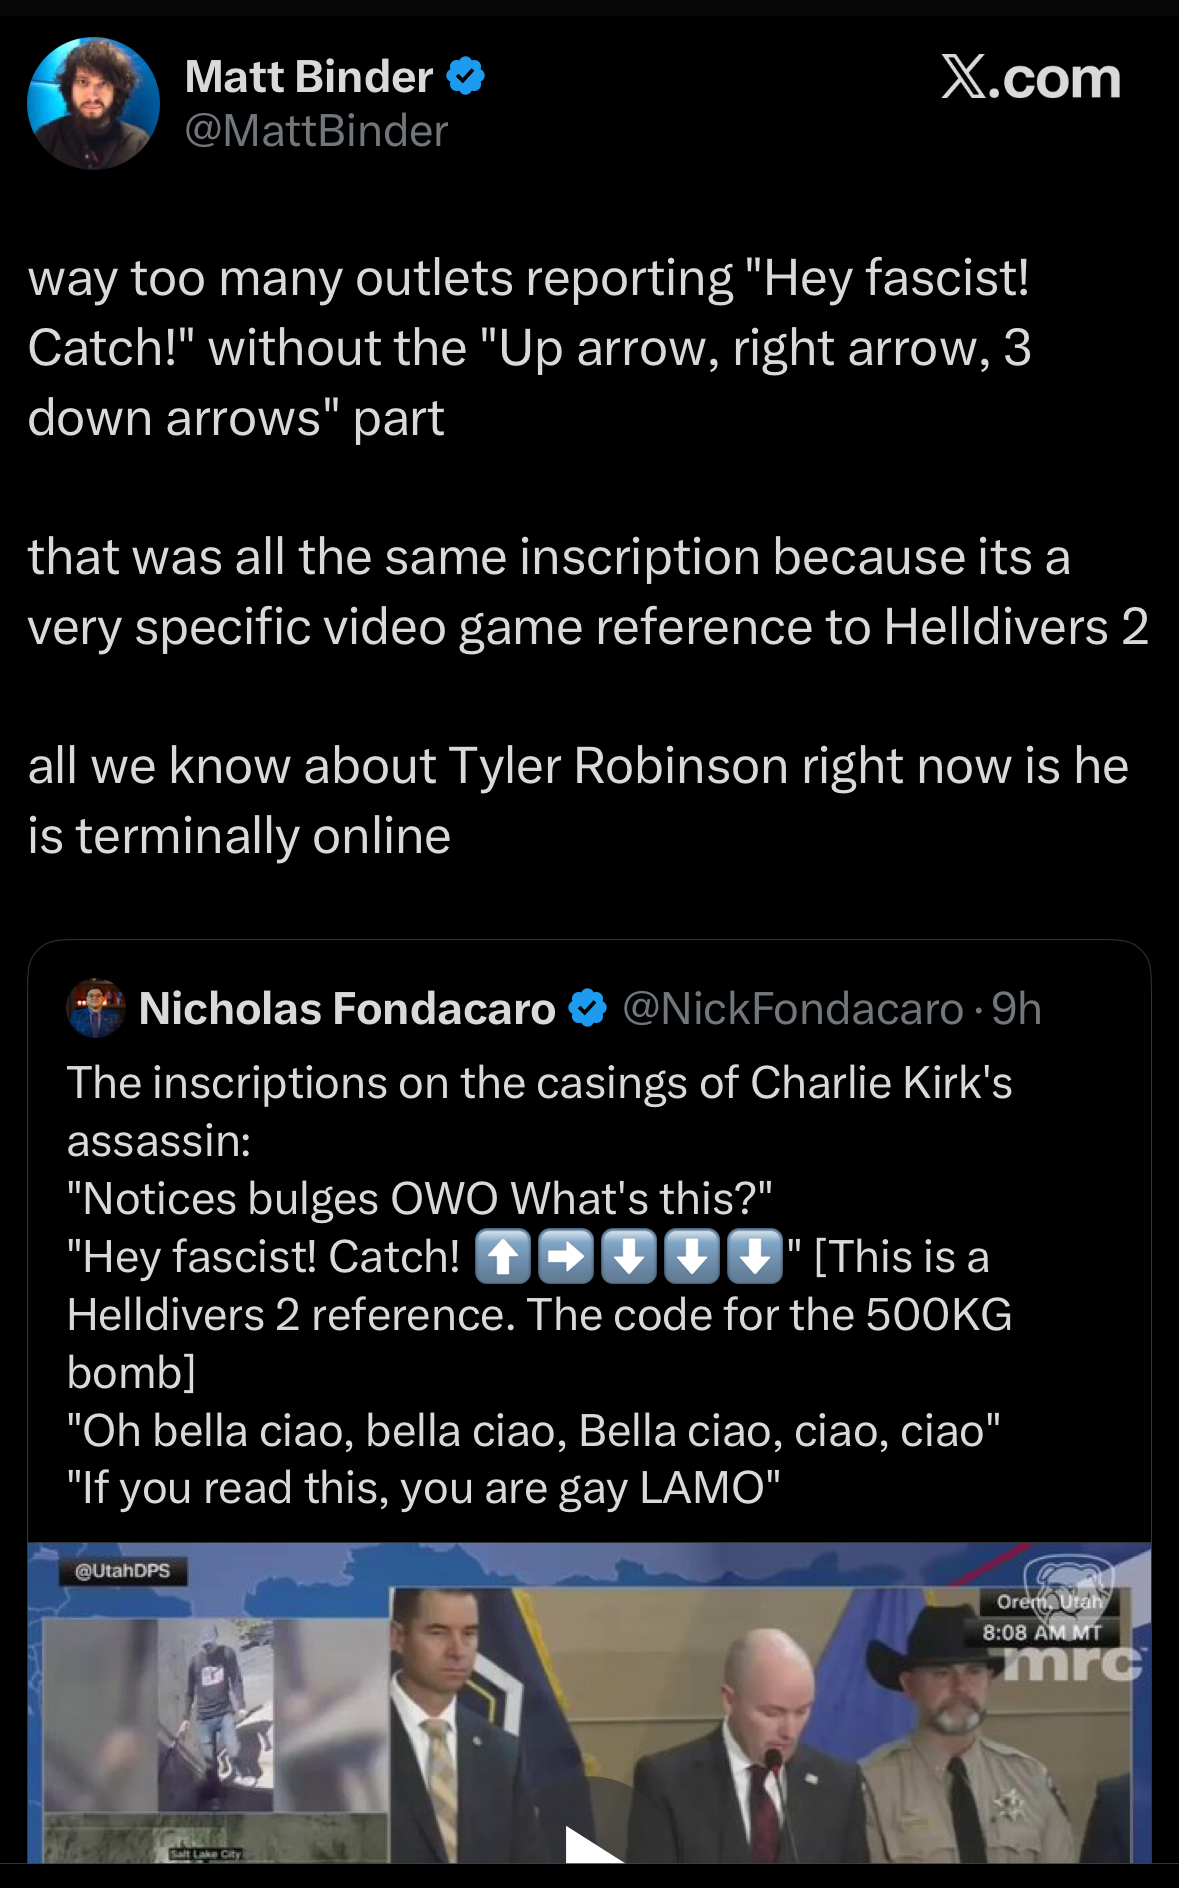
Task: Click the X.com logo
Action: 1030,78
